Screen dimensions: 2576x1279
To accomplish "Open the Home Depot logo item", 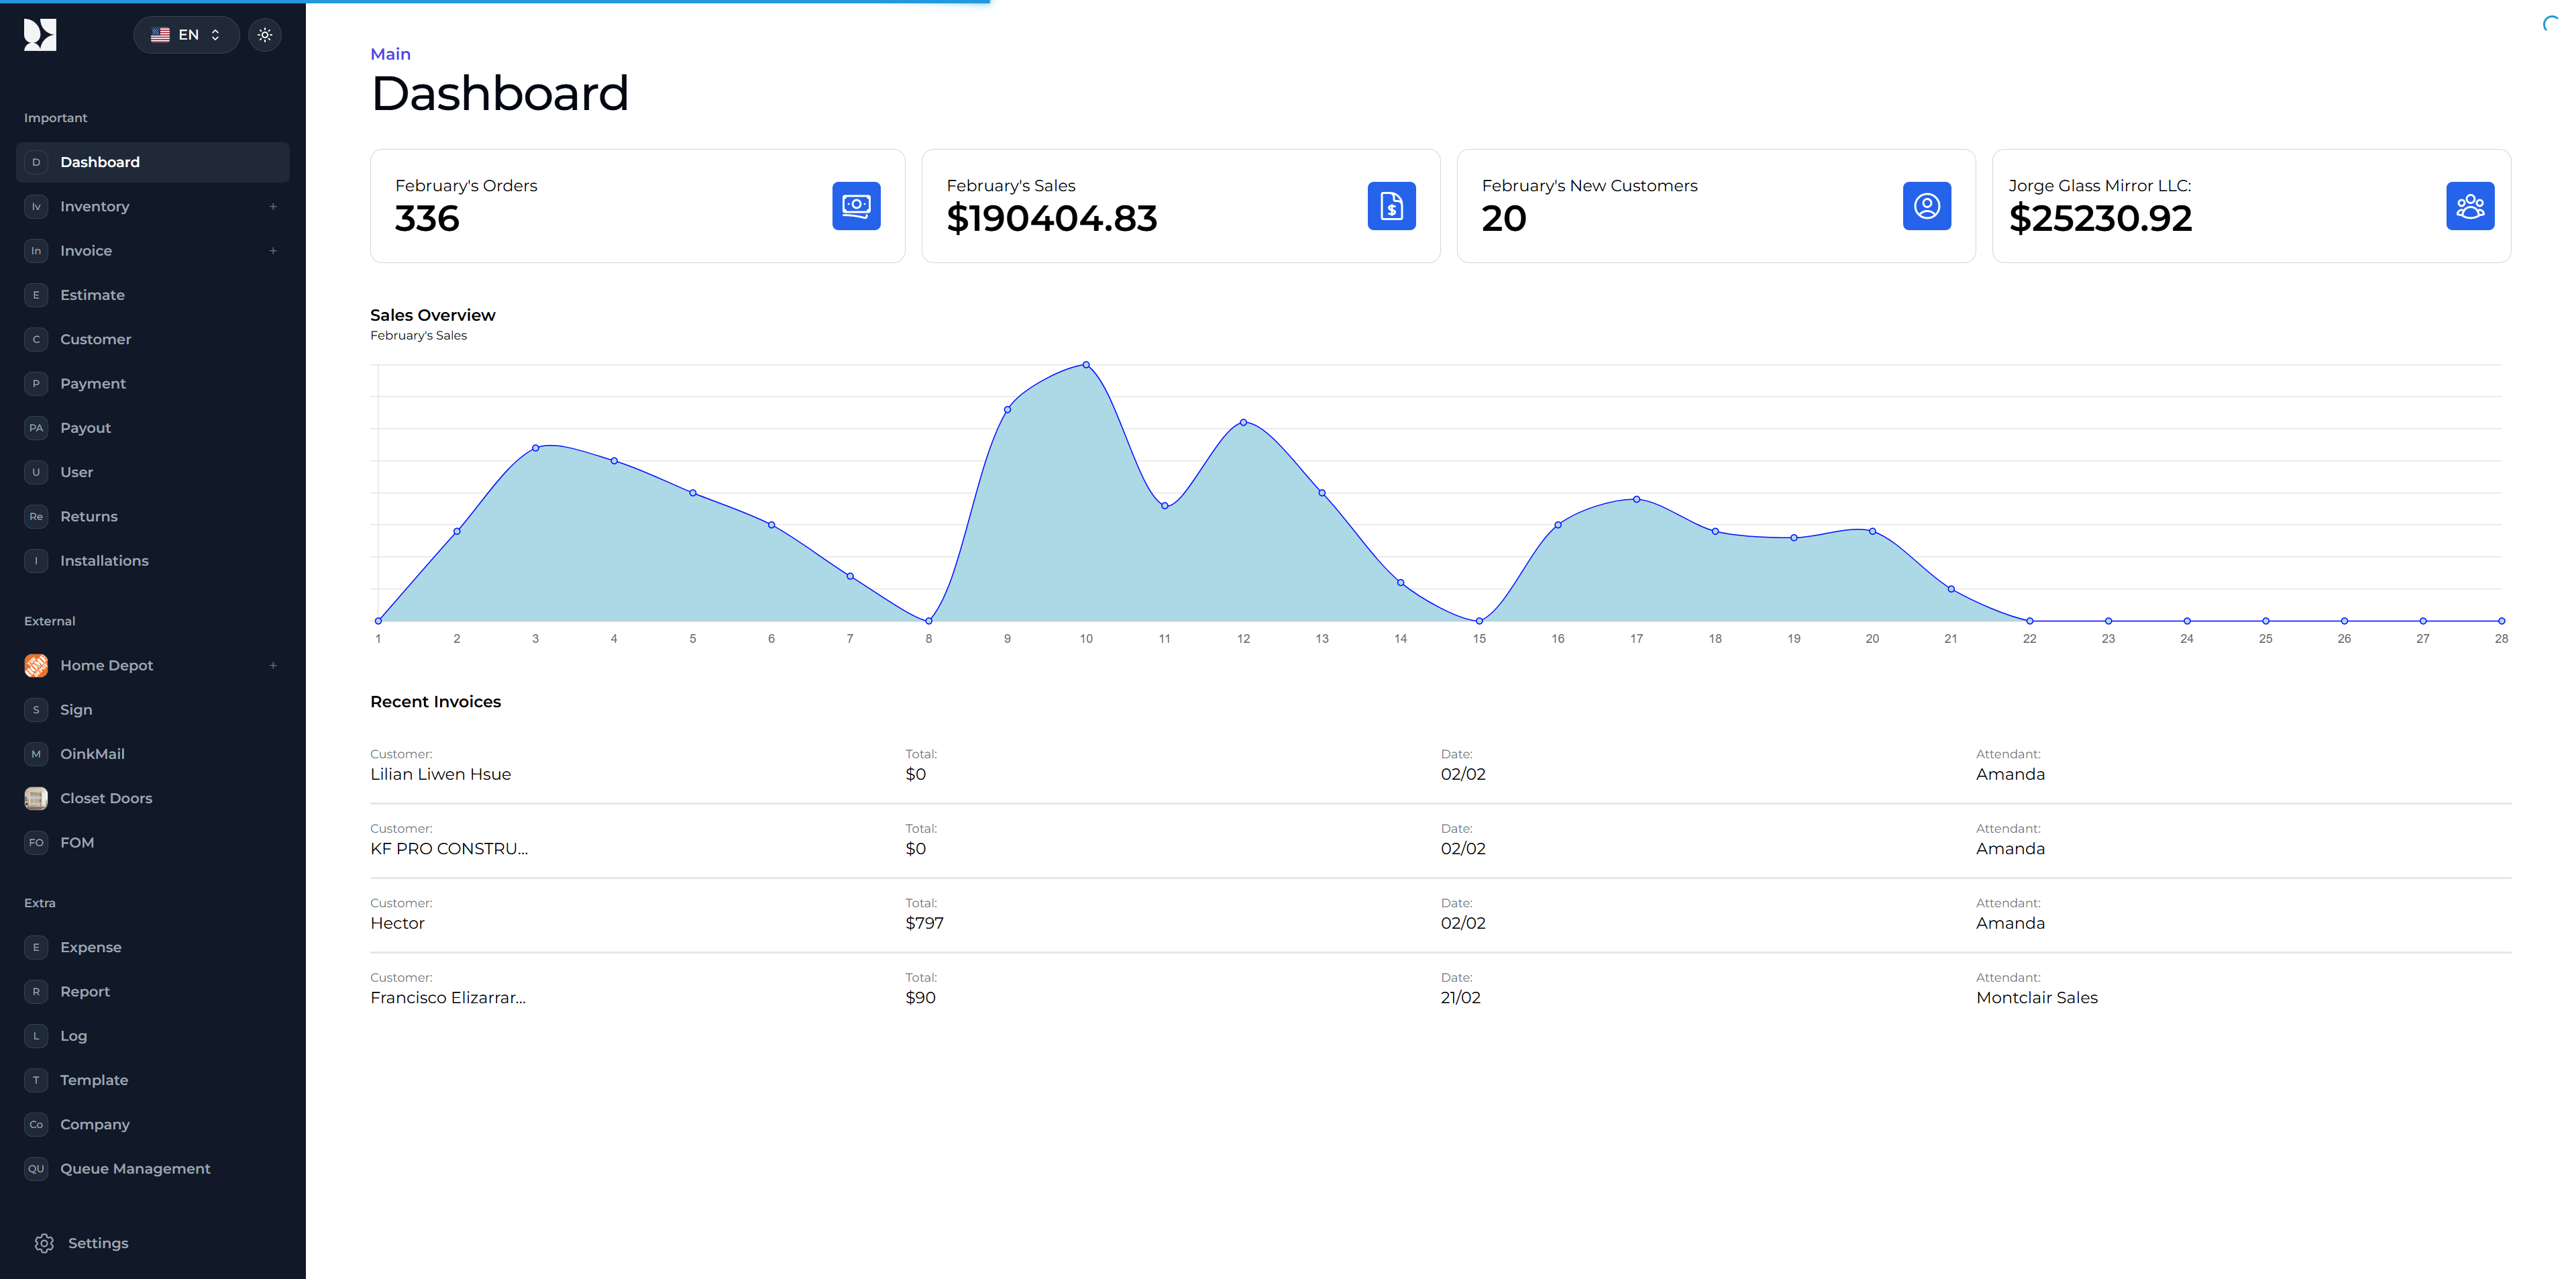I will 36,665.
